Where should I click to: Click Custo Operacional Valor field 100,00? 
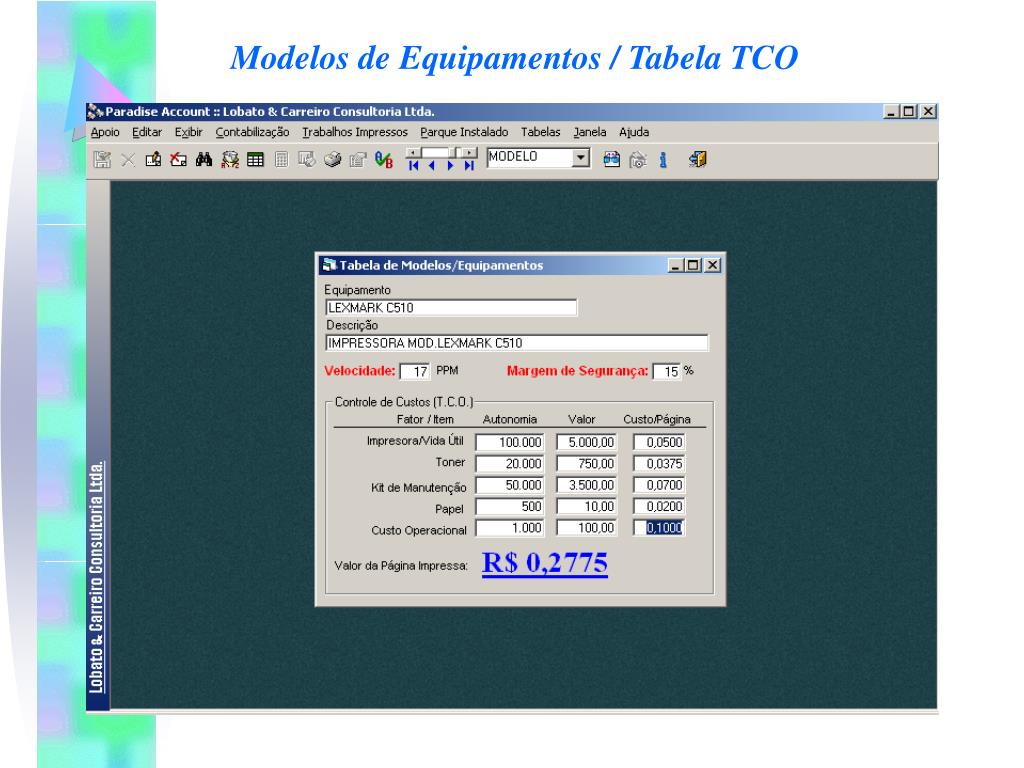click(x=586, y=528)
